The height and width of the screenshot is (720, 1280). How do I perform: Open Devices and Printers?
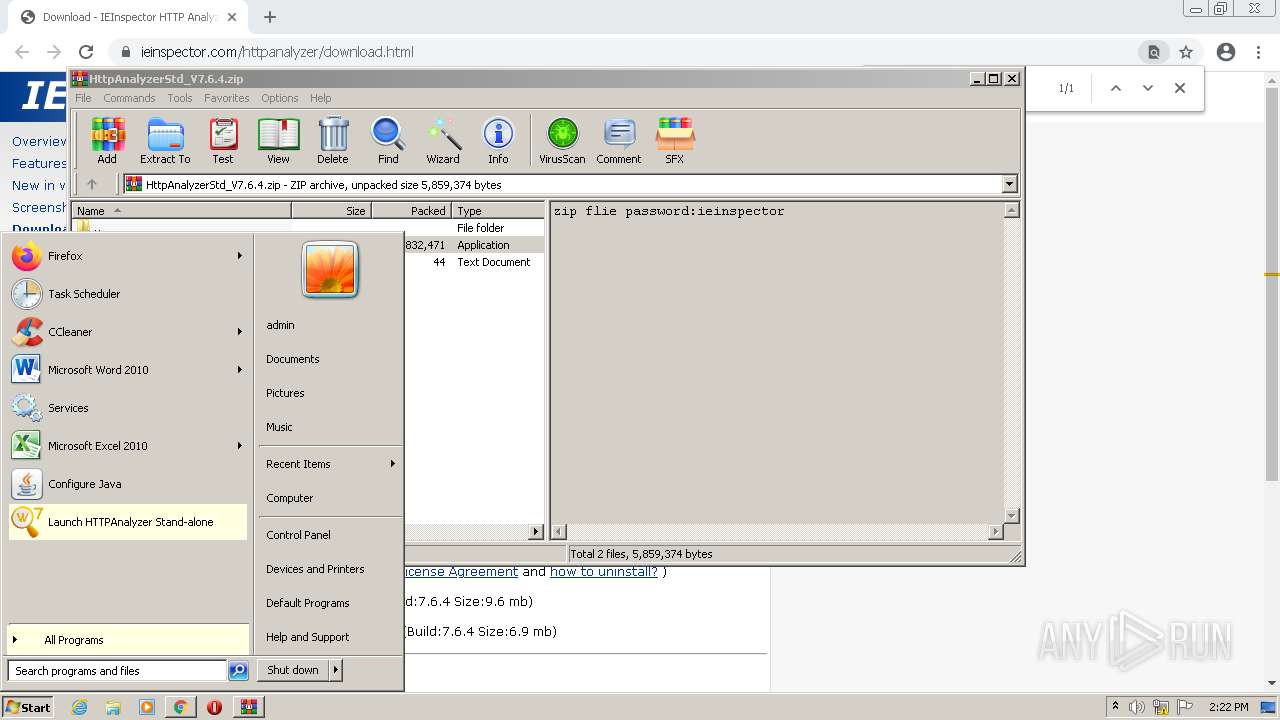315,569
